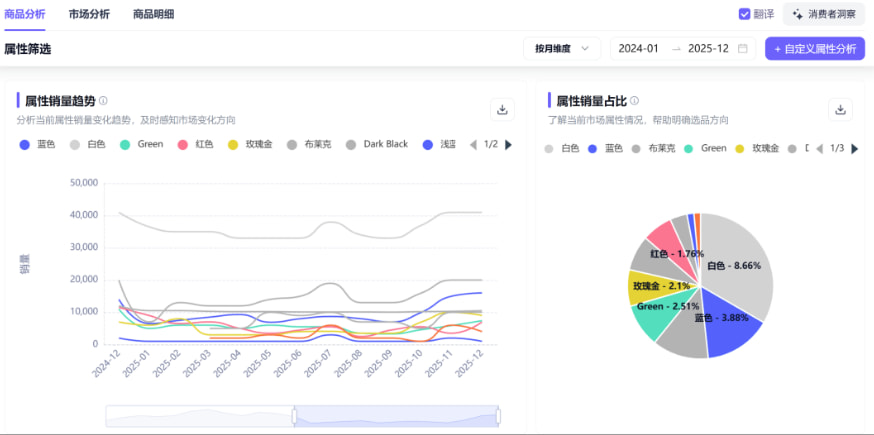The image size is (874, 435).
Task: Toggle Green in pie chart legend
Action: (706, 148)
